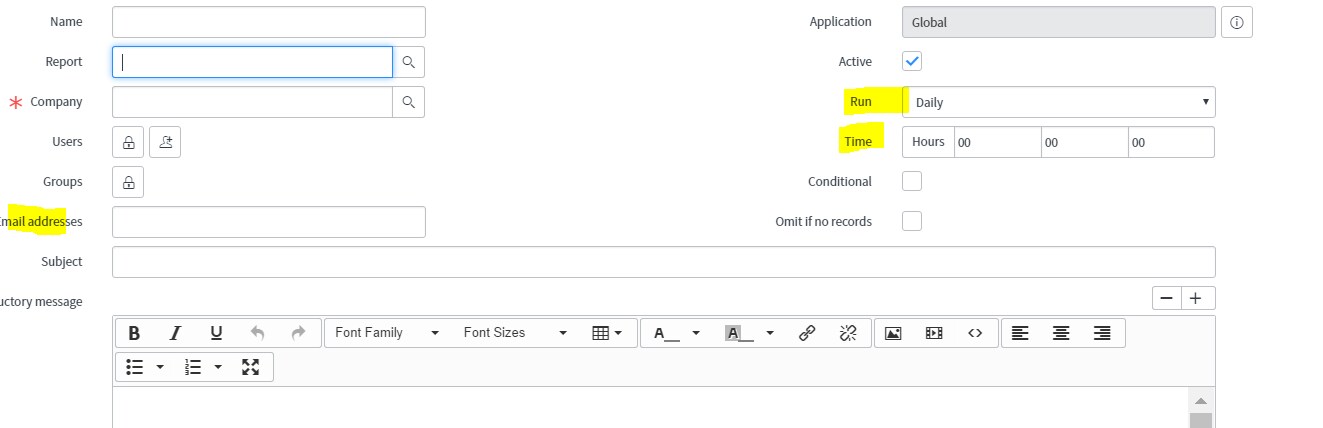The width and height of the screenshot is (1323, 428).
Task: Toggle fullscreen editor mode
Action: (251, 367)
